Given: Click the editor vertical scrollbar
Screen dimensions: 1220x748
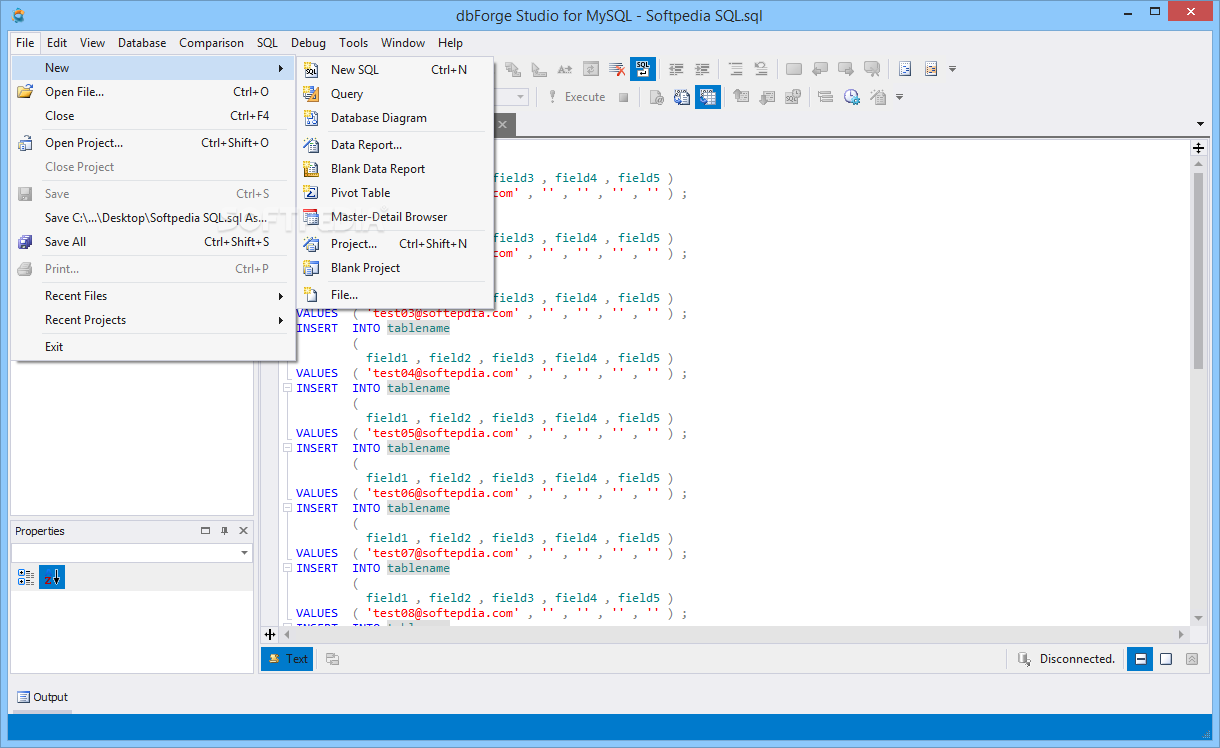Looking at the screenshot, I should click(x=1198, y=270).
